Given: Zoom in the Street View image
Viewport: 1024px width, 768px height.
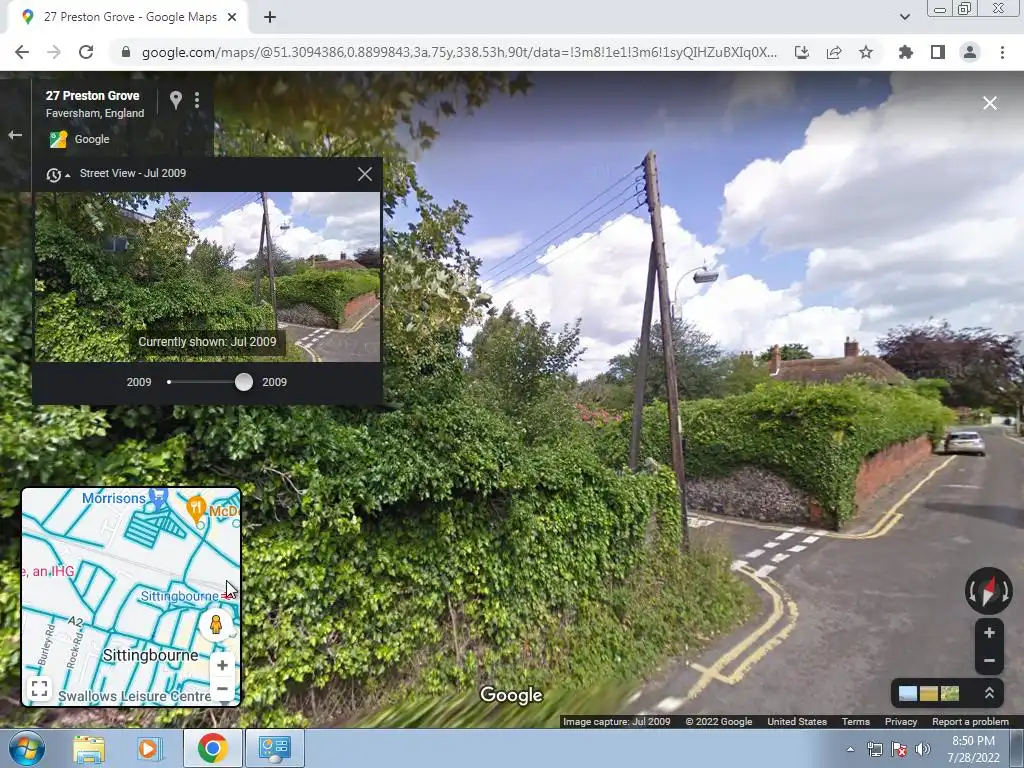Looking at the screenshot, I should pyautogui.click(x=989, y=632).
